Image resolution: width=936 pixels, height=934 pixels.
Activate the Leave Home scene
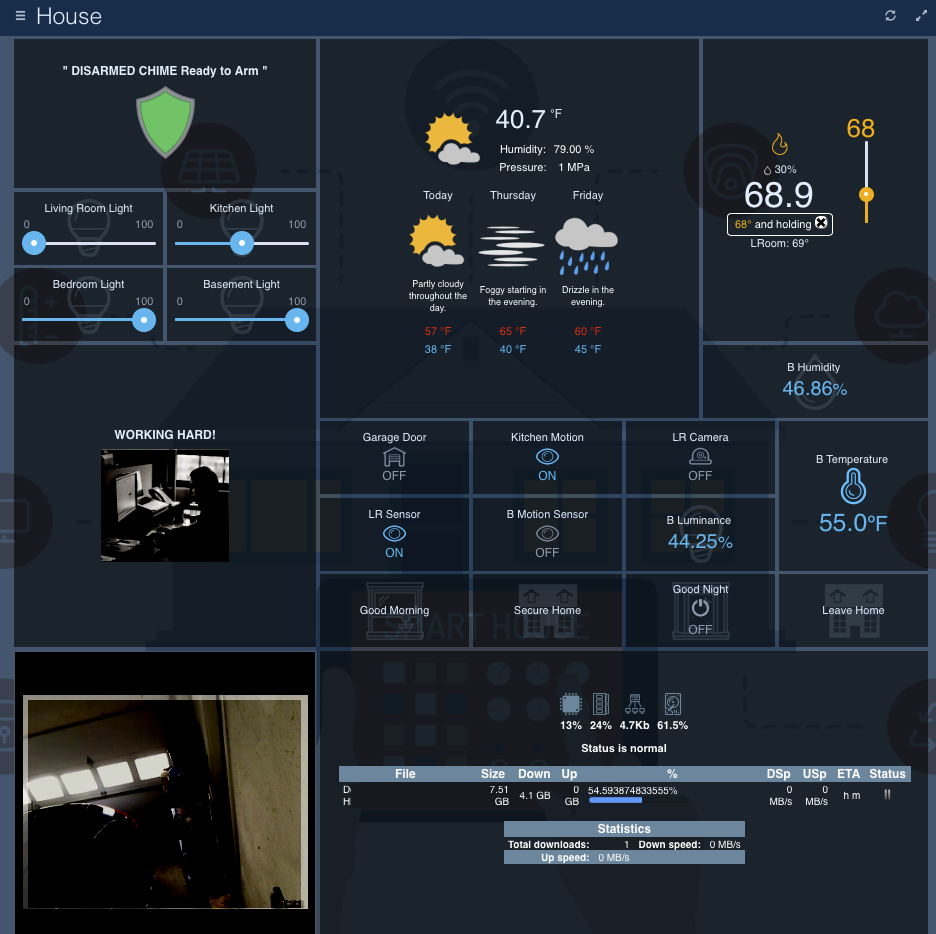point(853,610)
